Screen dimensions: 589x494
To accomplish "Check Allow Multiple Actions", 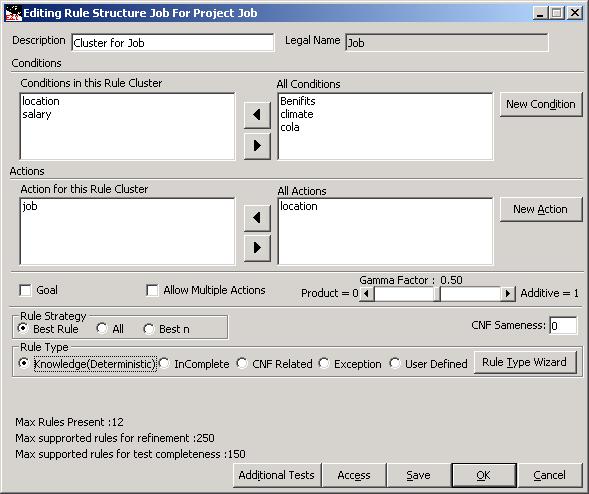I will 152,290.
